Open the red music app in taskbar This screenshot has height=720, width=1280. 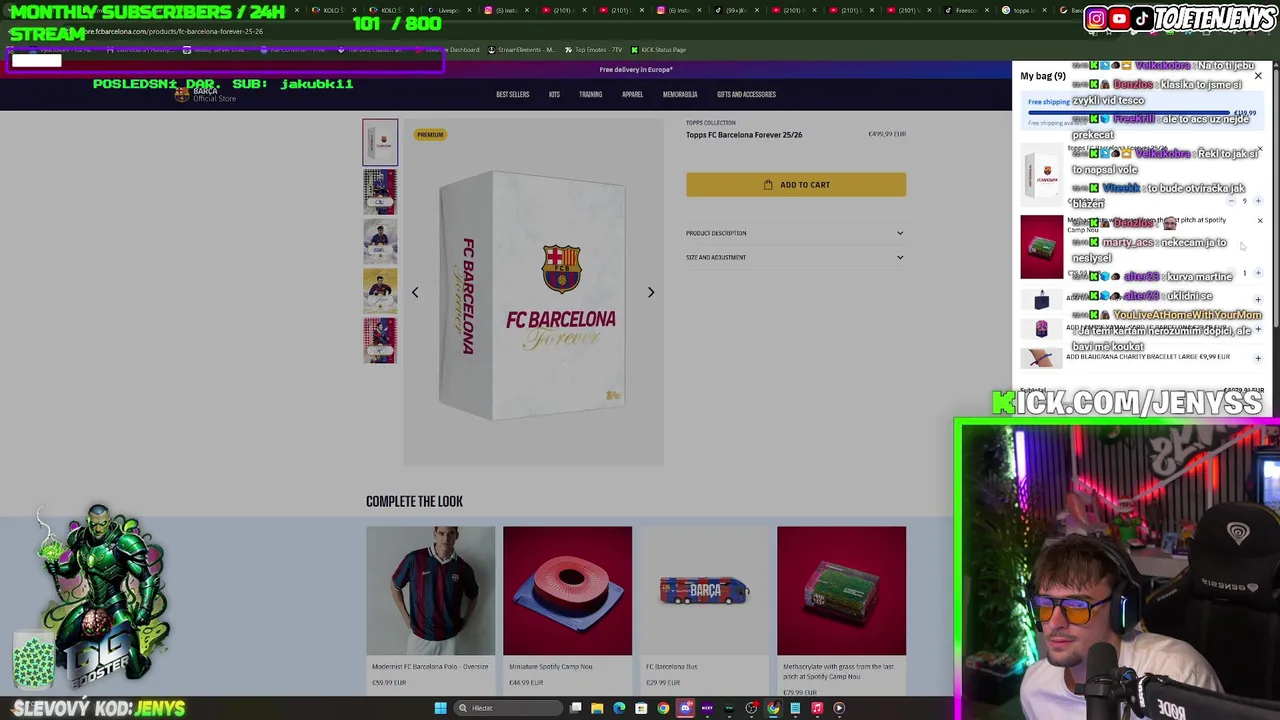pyautogui.click(x=817, y=708)
